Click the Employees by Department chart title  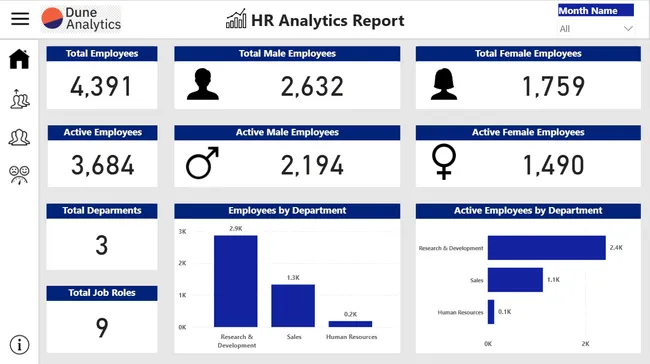click(x=287, y=211)
